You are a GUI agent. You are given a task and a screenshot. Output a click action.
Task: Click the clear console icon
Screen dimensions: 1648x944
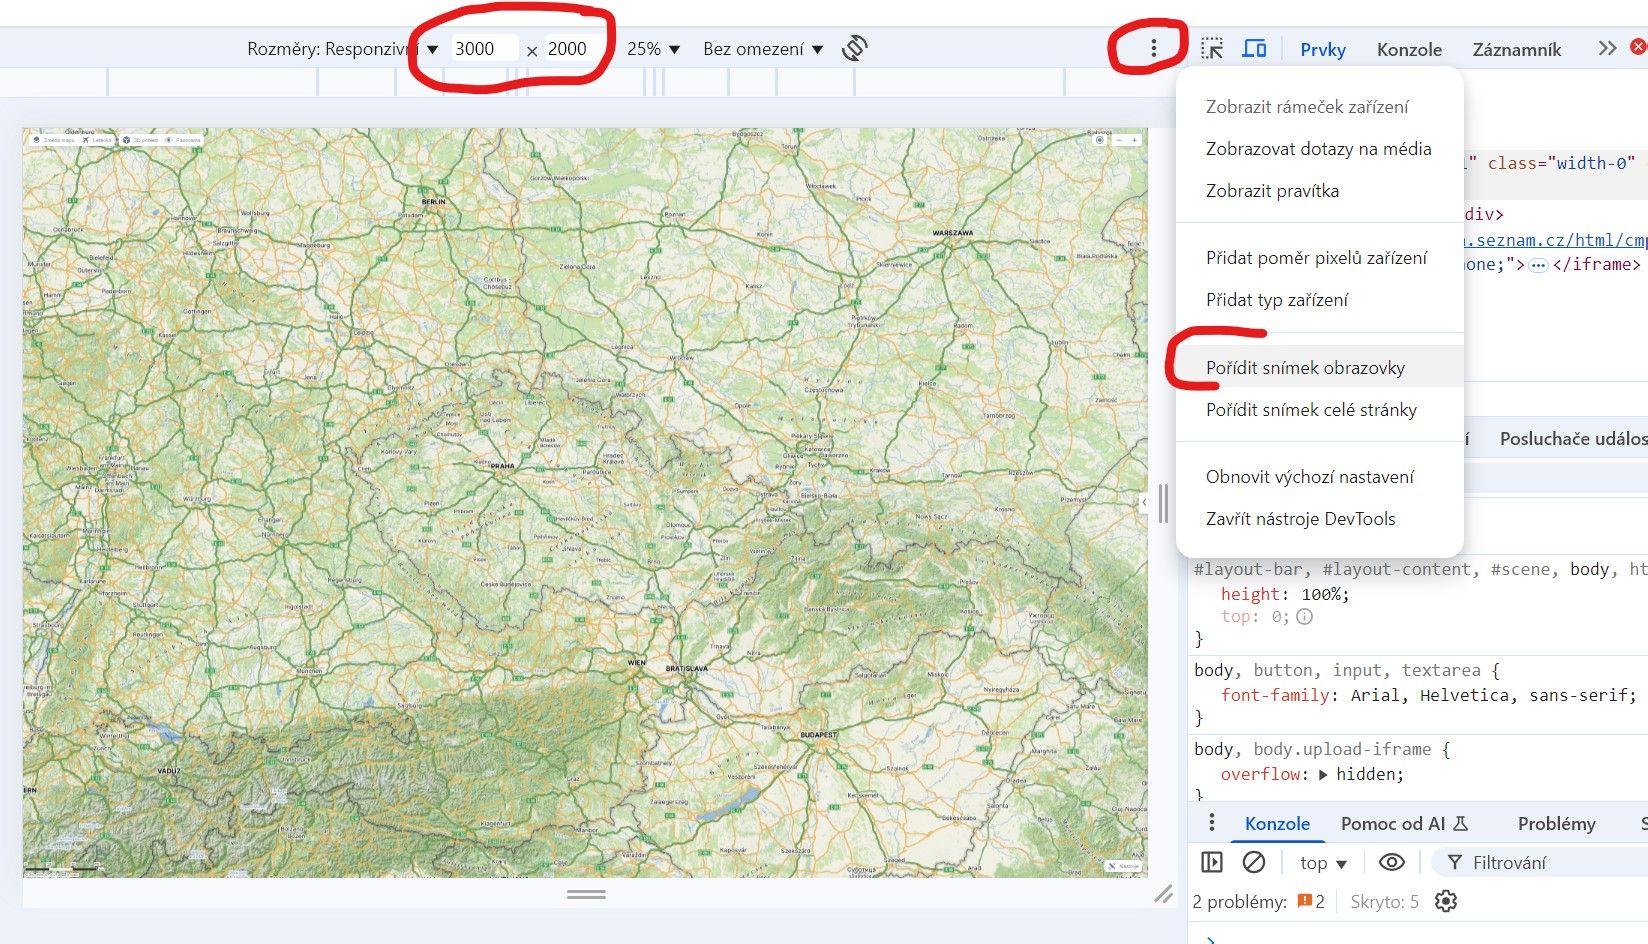(1254, 862)
